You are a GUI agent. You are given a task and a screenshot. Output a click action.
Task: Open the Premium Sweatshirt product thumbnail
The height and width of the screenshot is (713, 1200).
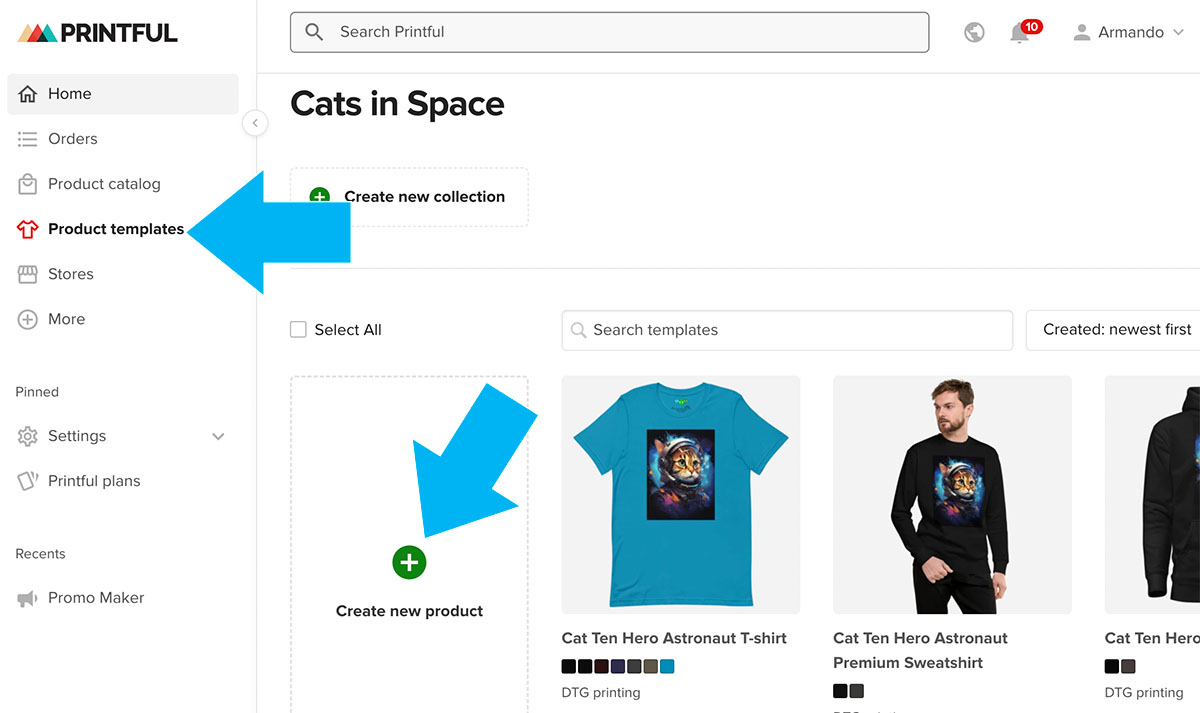(952, 494)
